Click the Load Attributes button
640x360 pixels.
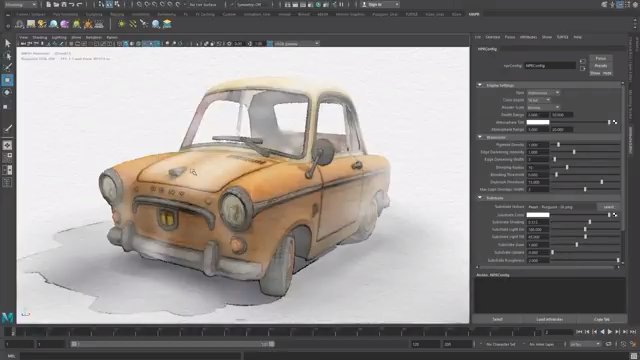pyautogui.click(x=549, y=319)
